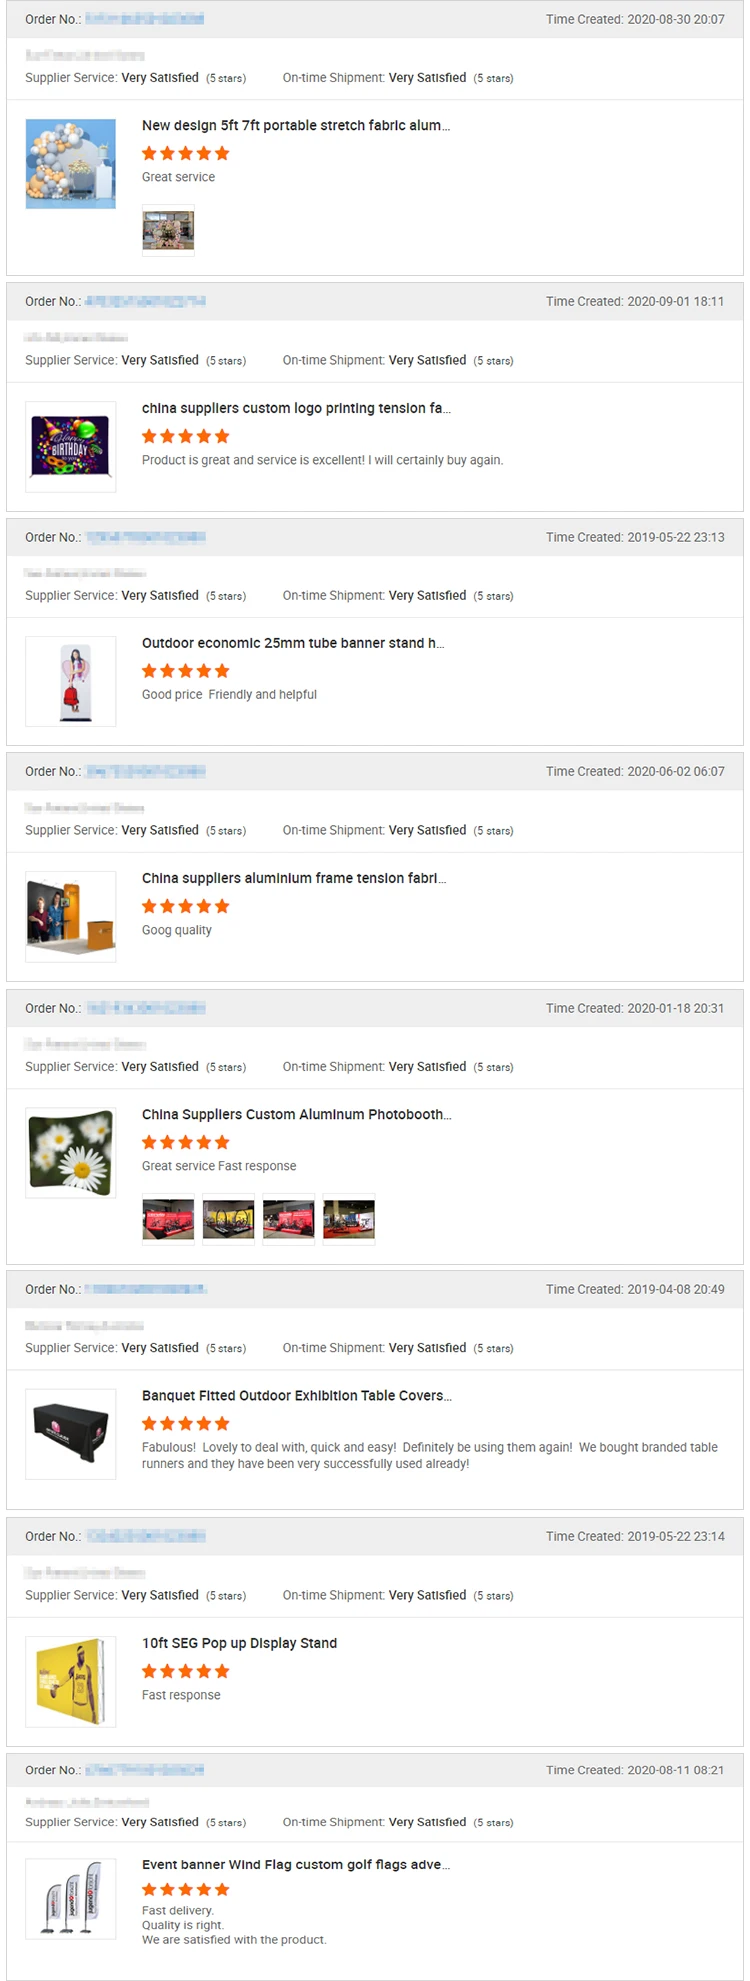Open last photo in Great service Fast response review
This screenshot has height=1981, width=750.
point(348,1219)
